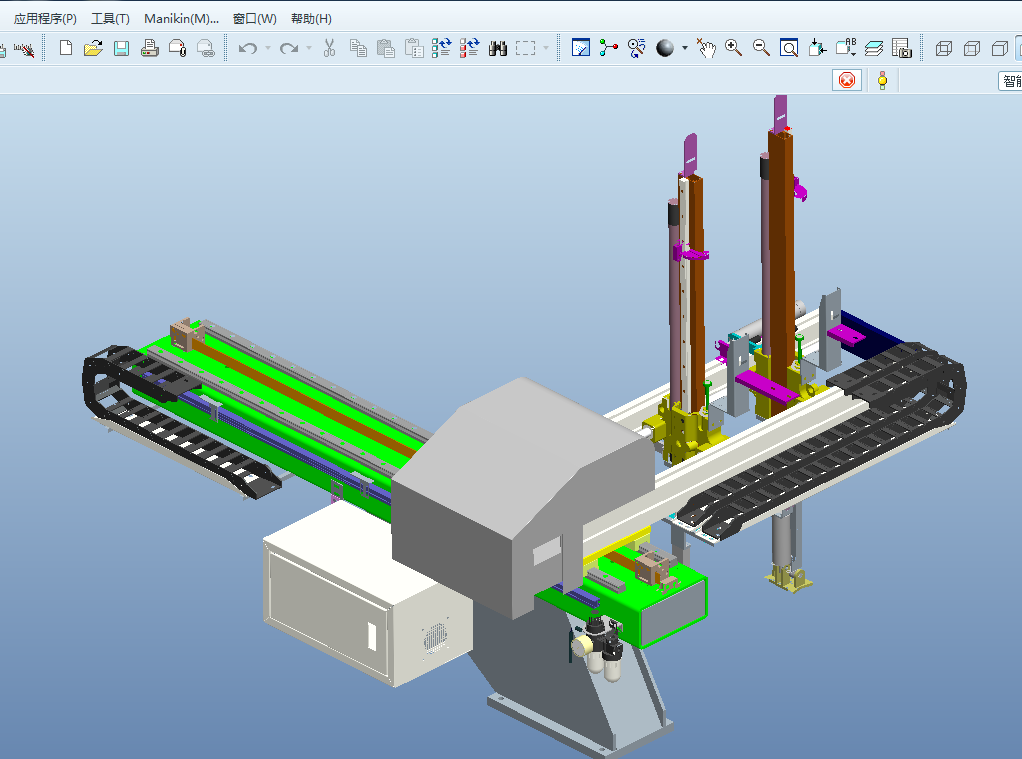Click the mail with attachment icon
This screenshot has width=1022, height=759.
click(x=177, y=48)
